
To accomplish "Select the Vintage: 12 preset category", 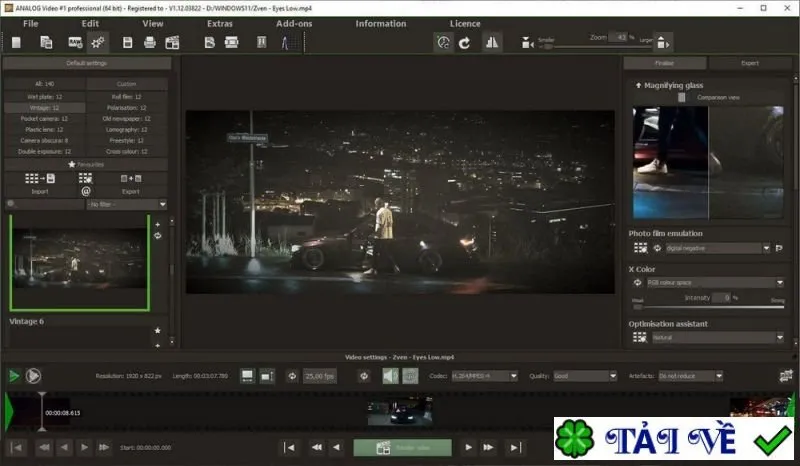I will click(x=44, y=108).
